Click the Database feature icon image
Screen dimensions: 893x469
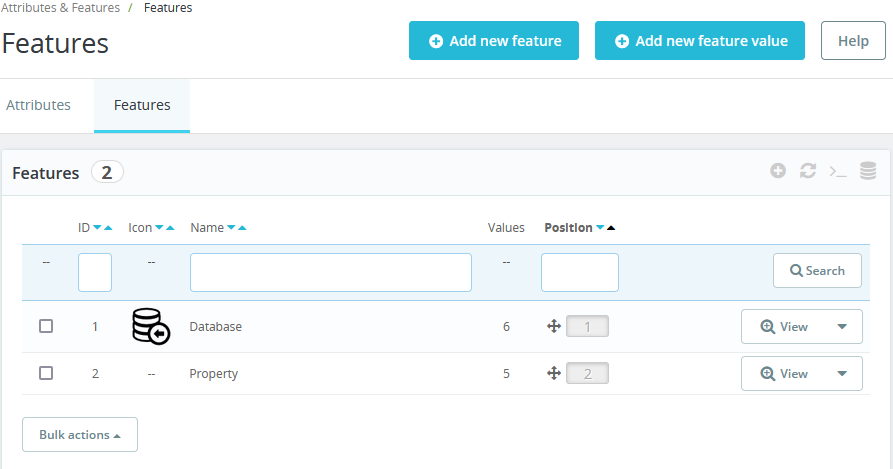[x=150, y=326]
